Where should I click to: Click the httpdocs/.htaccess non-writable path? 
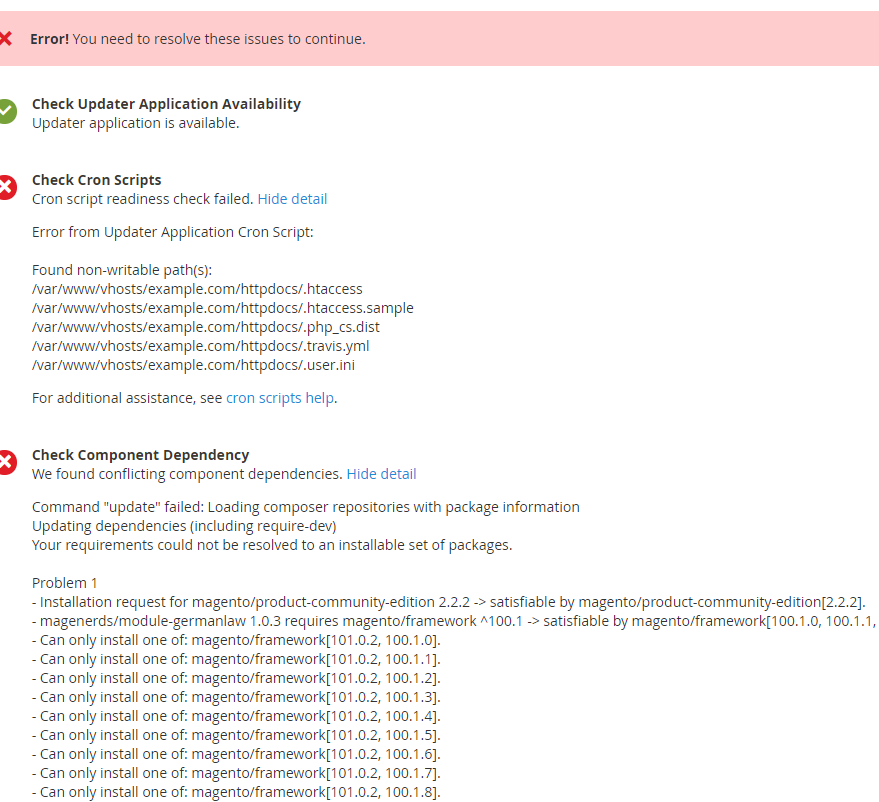click(x=197, y=289)
